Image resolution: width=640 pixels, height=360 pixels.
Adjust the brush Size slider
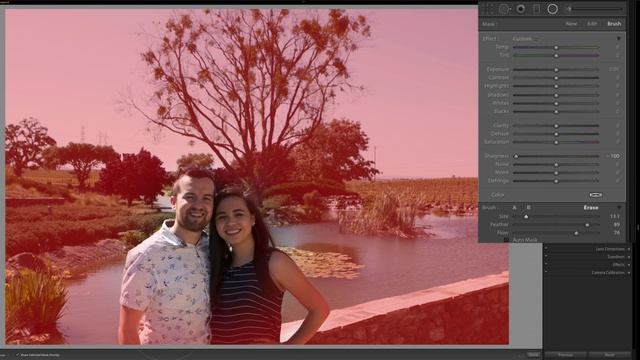556,216
